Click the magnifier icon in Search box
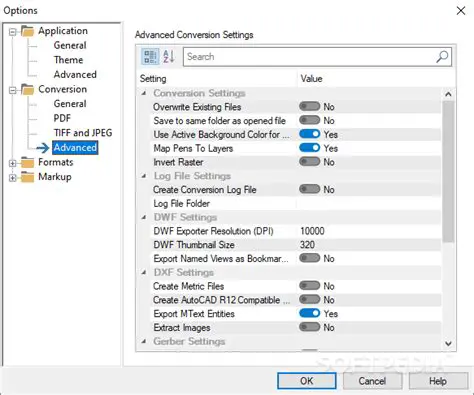This screenshot has height=395, width=474. click(442, 57)
